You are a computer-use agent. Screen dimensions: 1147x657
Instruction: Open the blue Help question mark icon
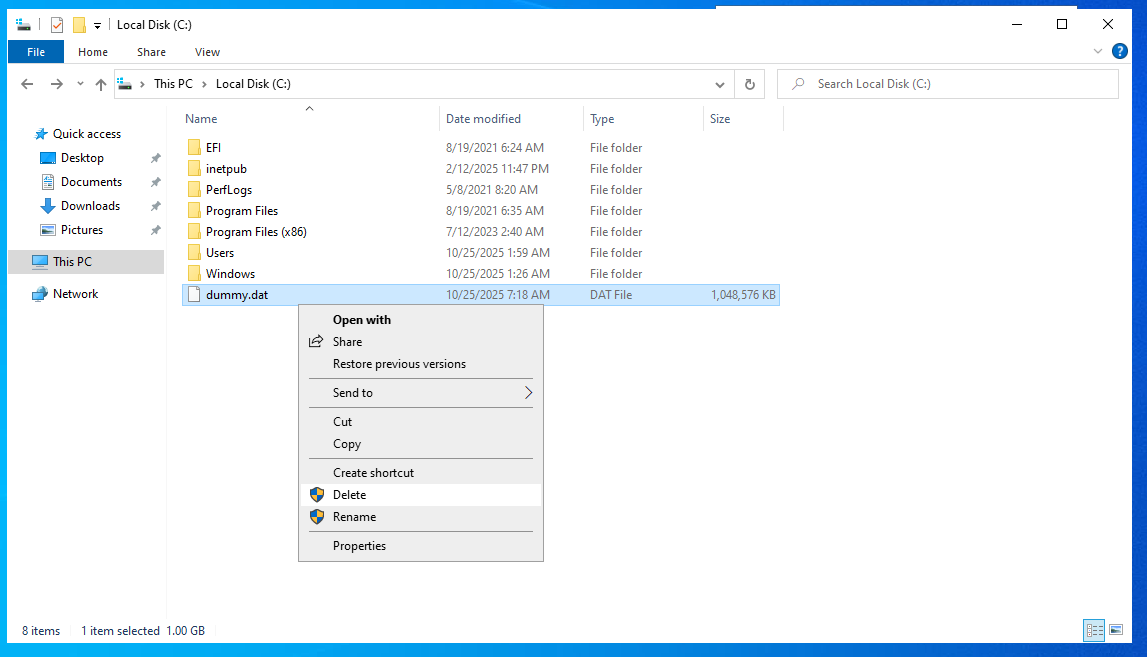pos(1119,51)
